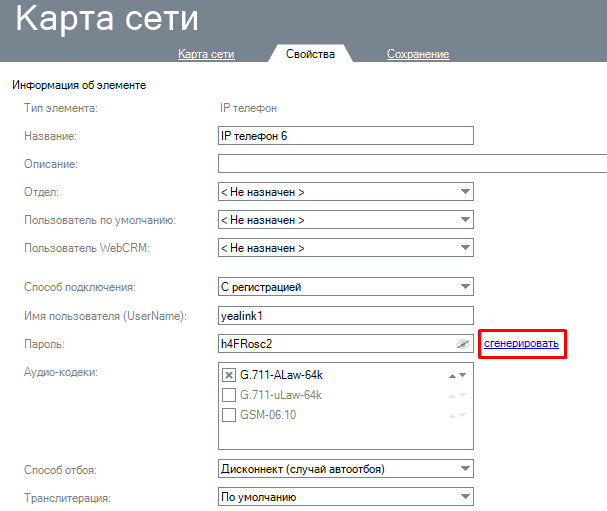This screenshot has width=607, height=511.
Task: Expand the Способ отбоя dropdown
Action: 345,468
